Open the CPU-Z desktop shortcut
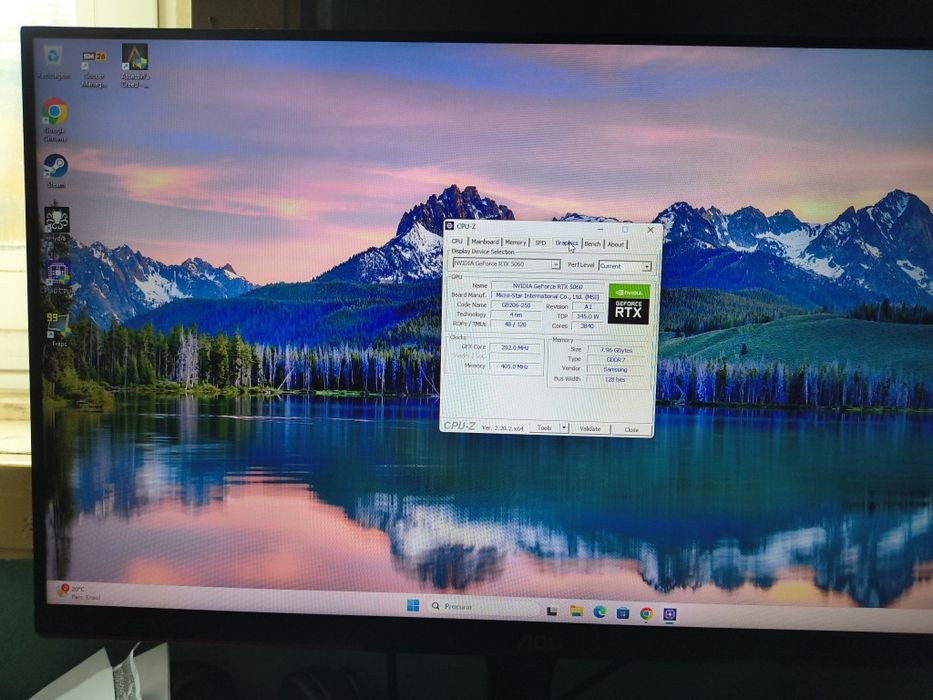The image size is (933, 700). pos(57,277)
